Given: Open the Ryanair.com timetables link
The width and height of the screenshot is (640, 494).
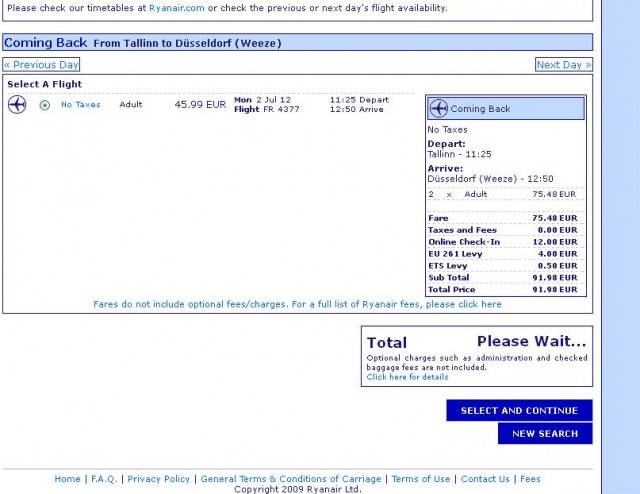Looking at the screenshot, I should click(x=176, y=8).
